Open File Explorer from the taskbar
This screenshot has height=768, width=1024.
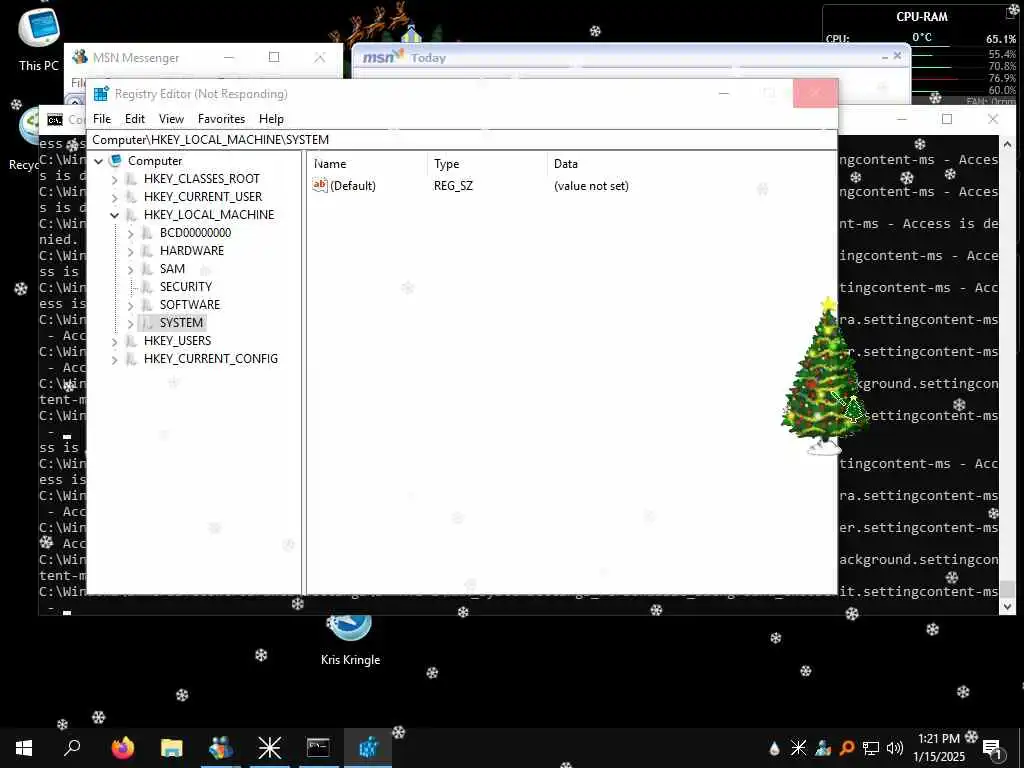(x=172, y=748)
